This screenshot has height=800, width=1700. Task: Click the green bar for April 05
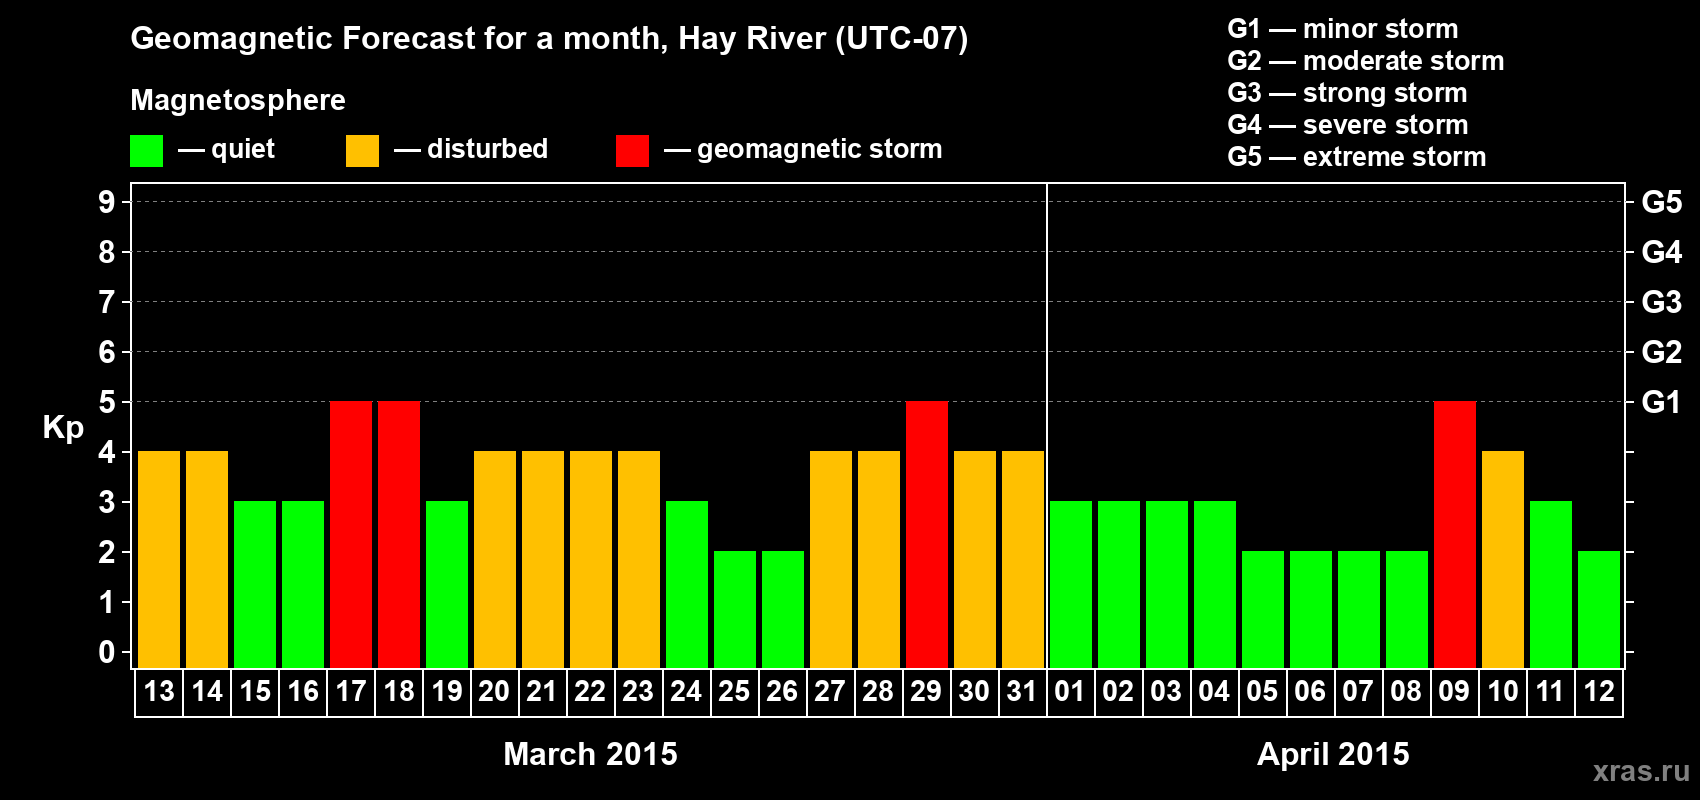1263,609
